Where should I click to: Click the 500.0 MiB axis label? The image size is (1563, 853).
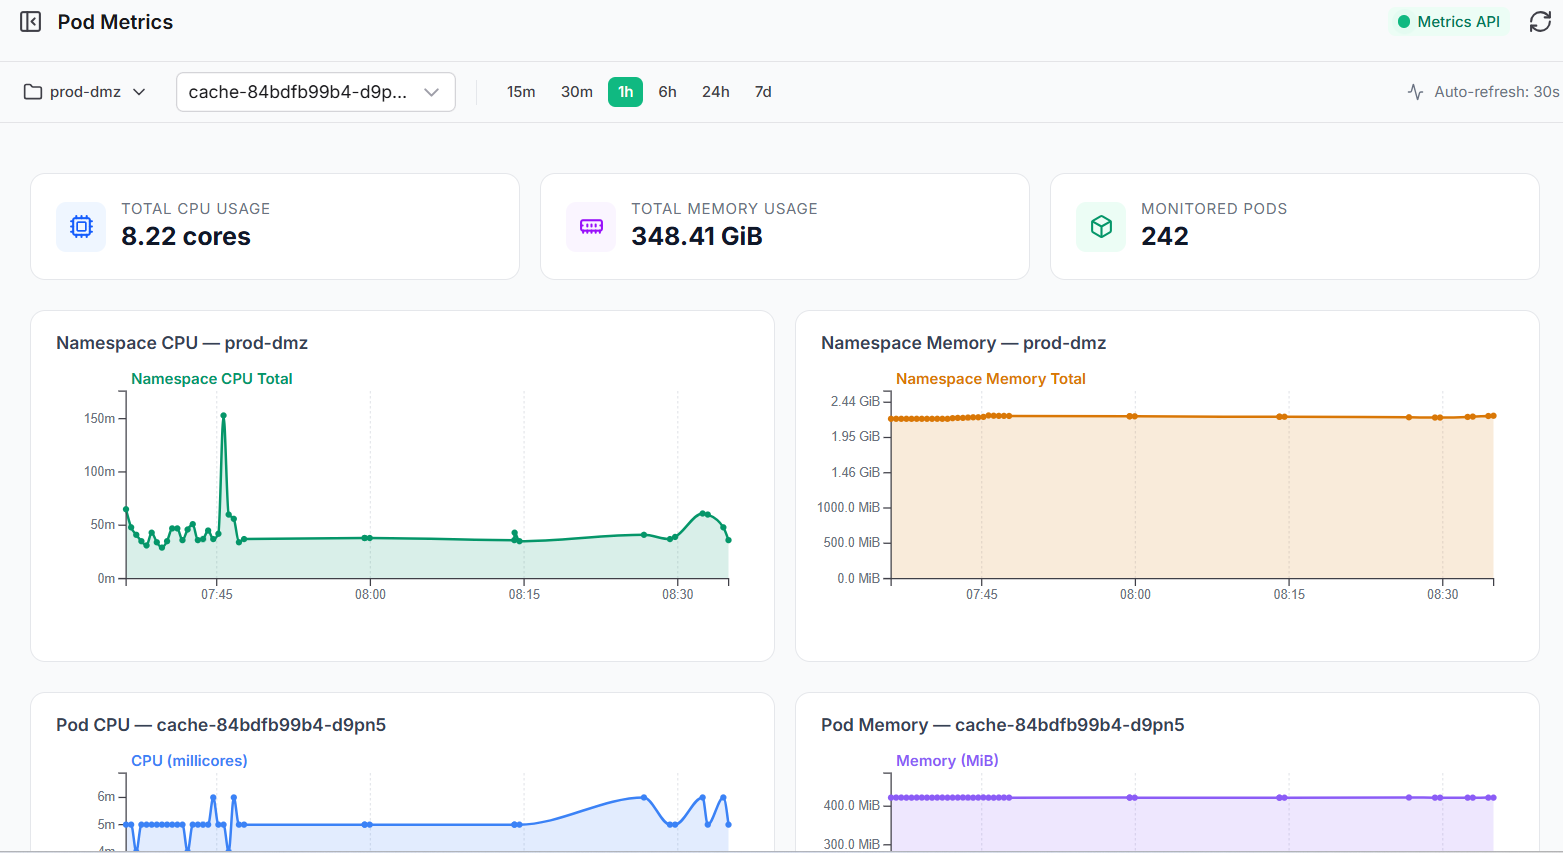tap(852, 543)
